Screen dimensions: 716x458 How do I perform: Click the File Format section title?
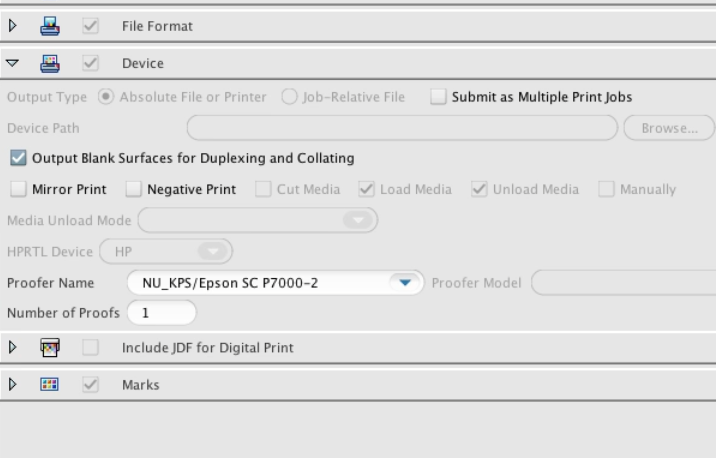[157, 26]
